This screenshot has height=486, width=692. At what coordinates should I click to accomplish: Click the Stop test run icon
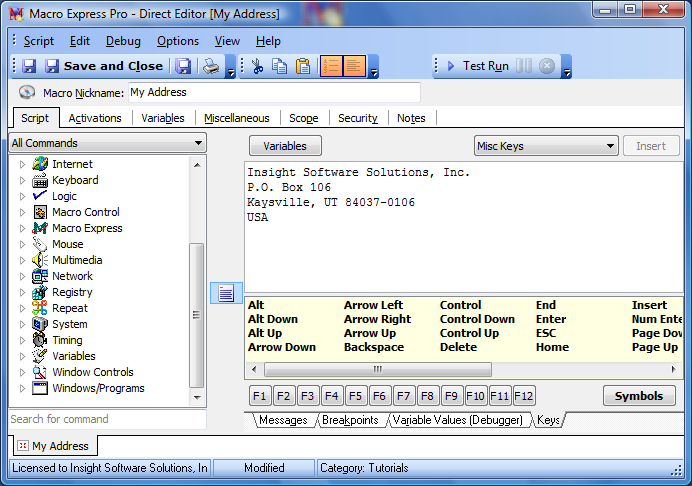(x=547, y=66)
